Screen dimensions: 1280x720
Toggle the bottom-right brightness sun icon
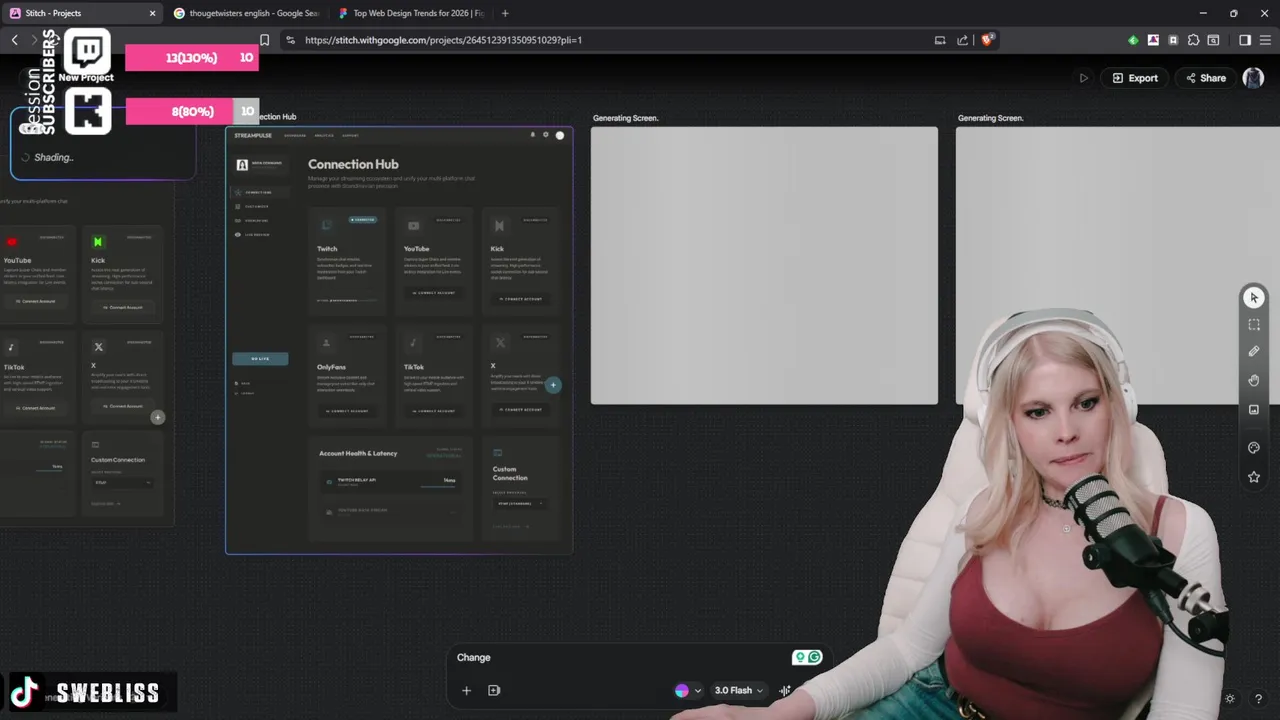point(1230,699)
